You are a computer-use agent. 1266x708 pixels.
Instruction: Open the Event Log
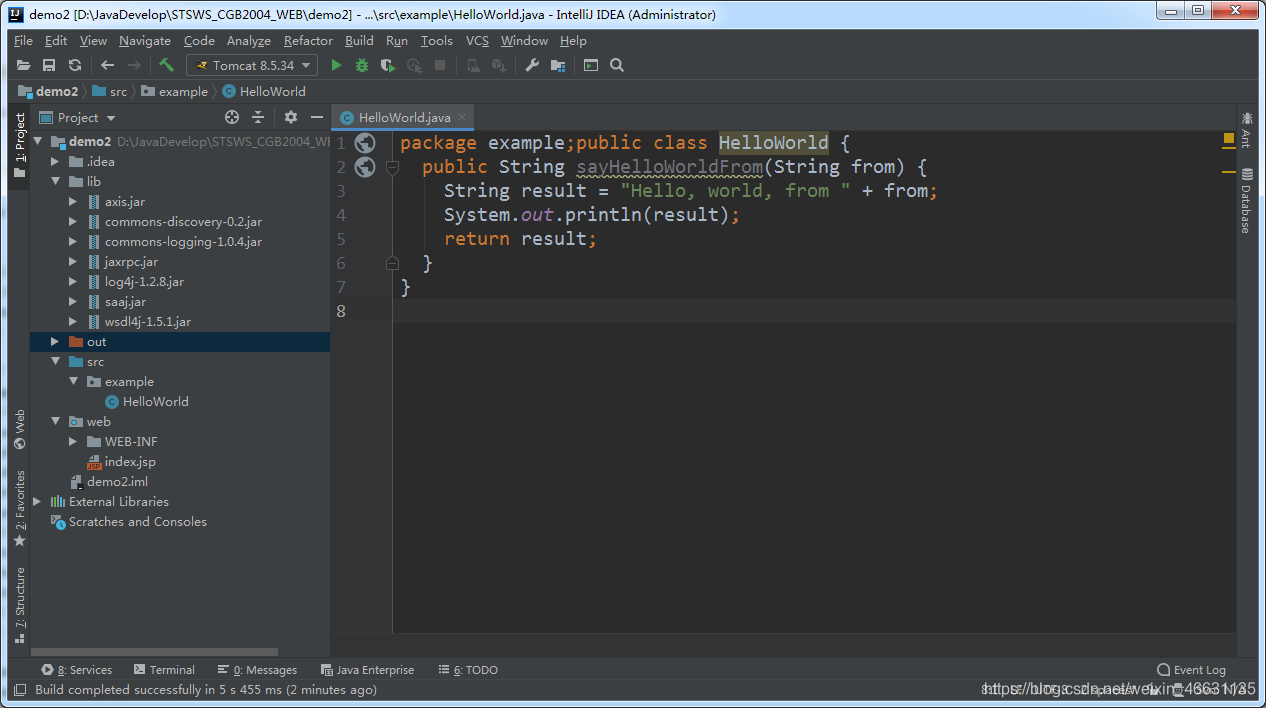[1191, 670]
